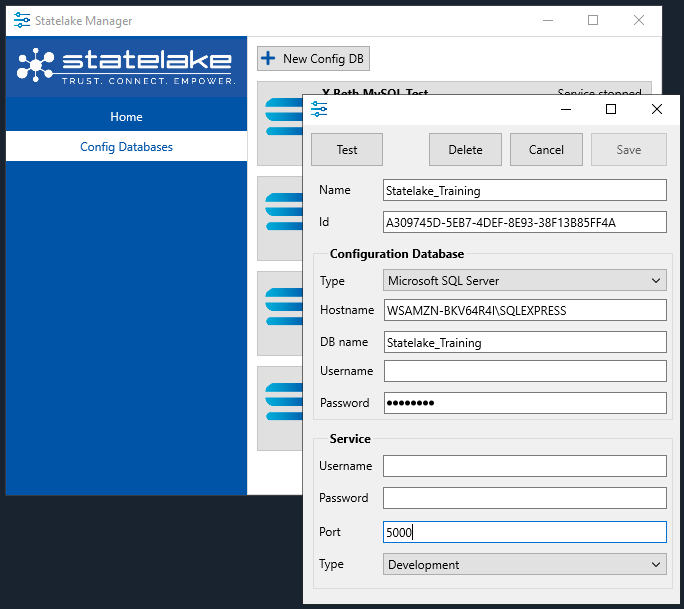Image resolution: width=684 pixels, height=609 pixels.
Task: Click the New Config DB button
Action: click(313, 58)
